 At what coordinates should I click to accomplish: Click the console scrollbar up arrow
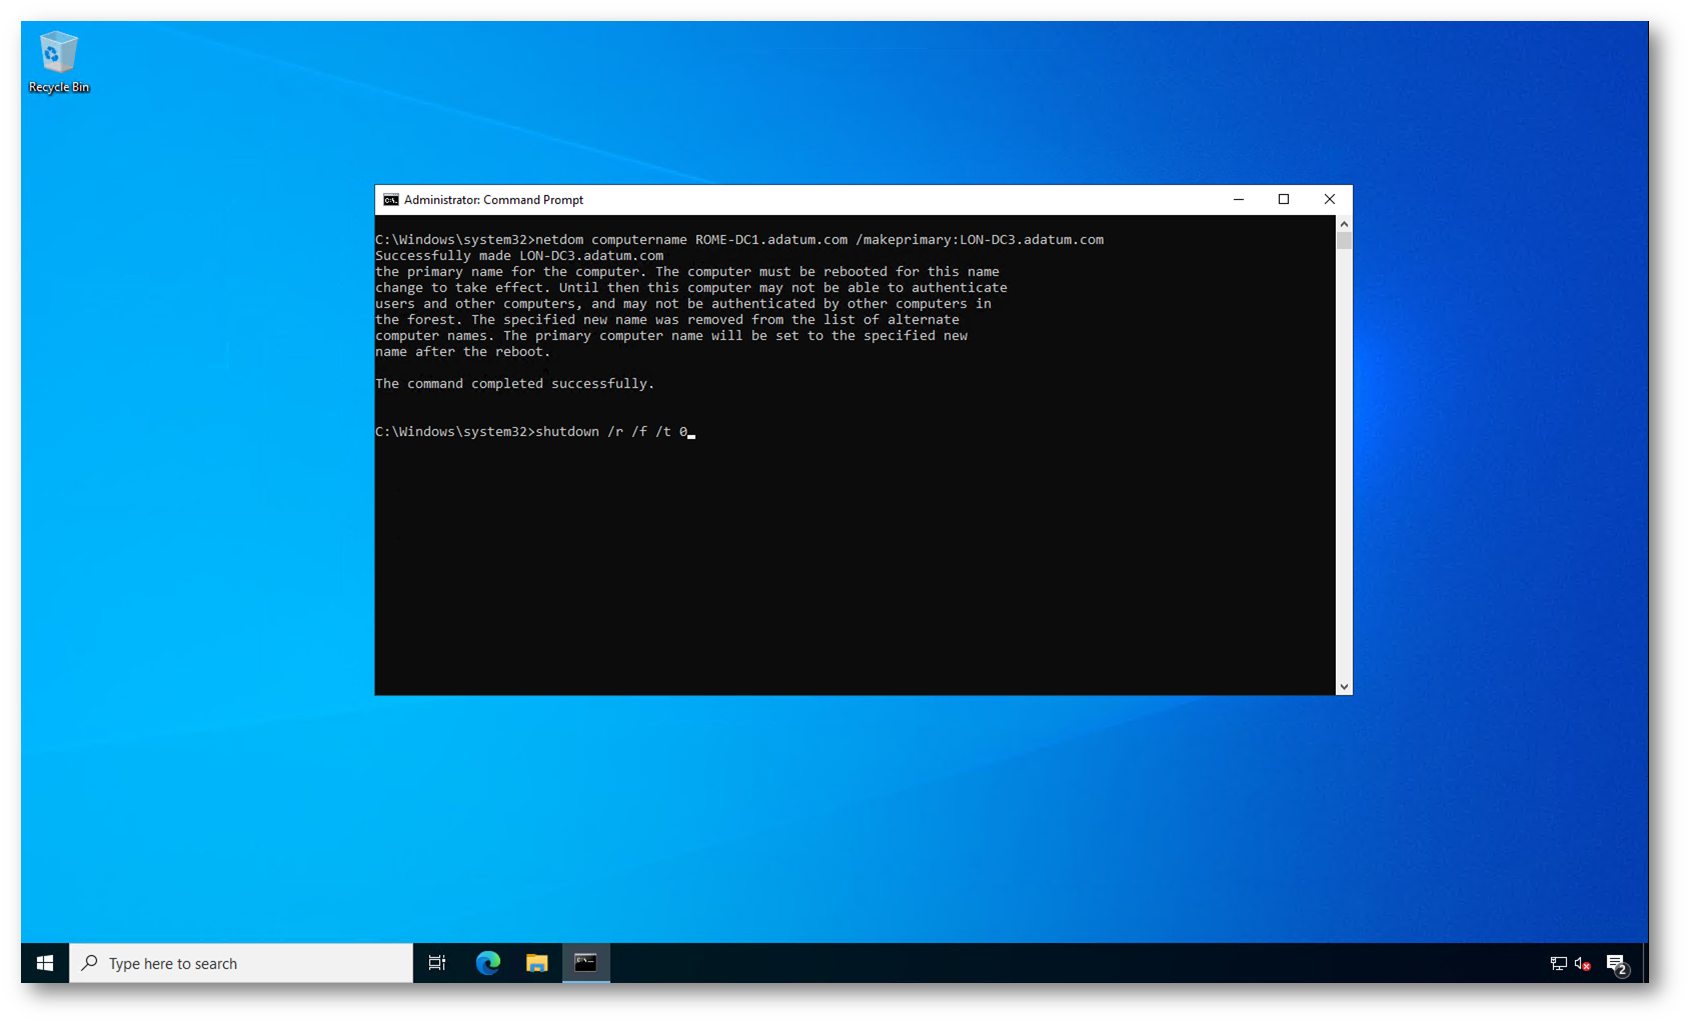(1344, 224)
